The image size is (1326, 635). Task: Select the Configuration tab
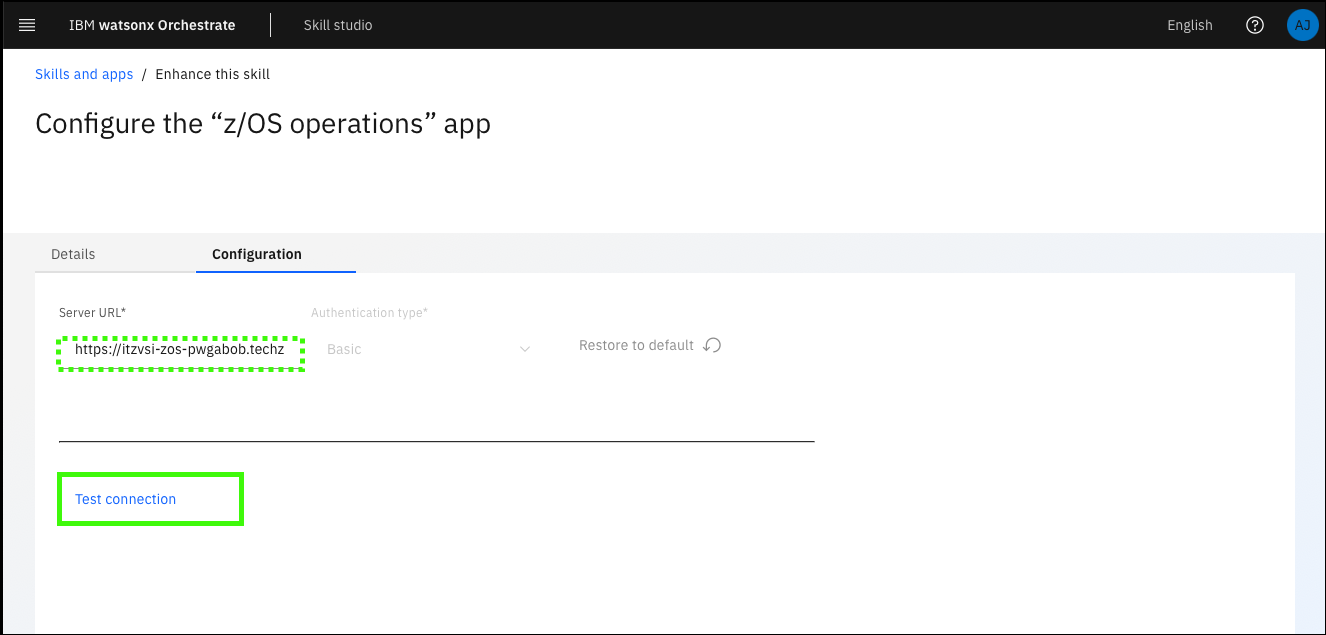pyautogui.click(x=257, y=254)
